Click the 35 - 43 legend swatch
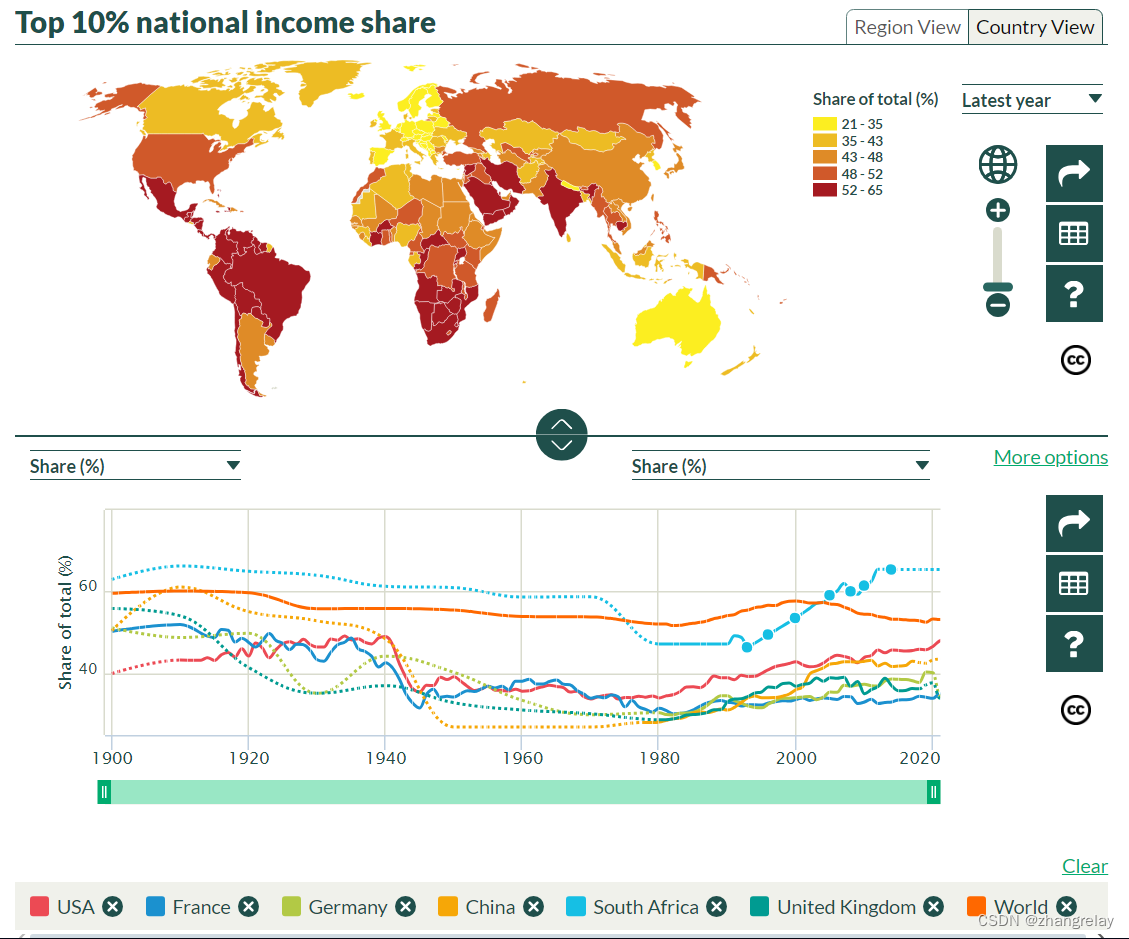 coord(825,140)
